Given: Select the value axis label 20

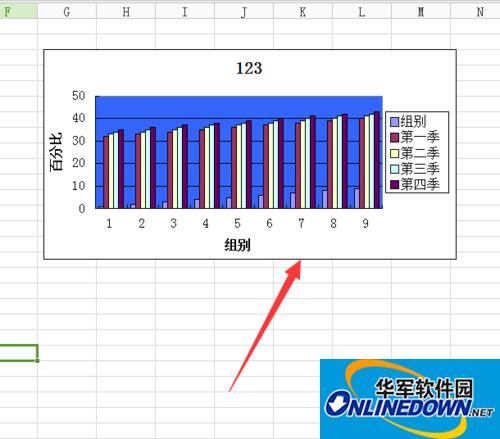Looking at the screenshot, I should coord(79,163).
